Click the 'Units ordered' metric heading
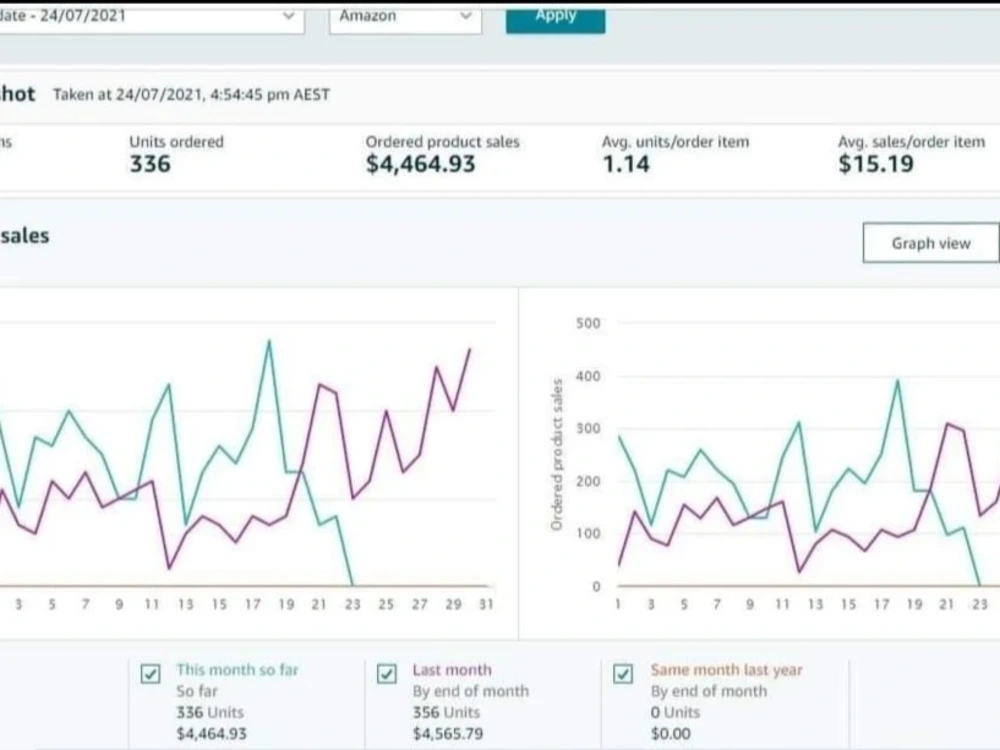 pyautogui.click(x=177, y=142)
